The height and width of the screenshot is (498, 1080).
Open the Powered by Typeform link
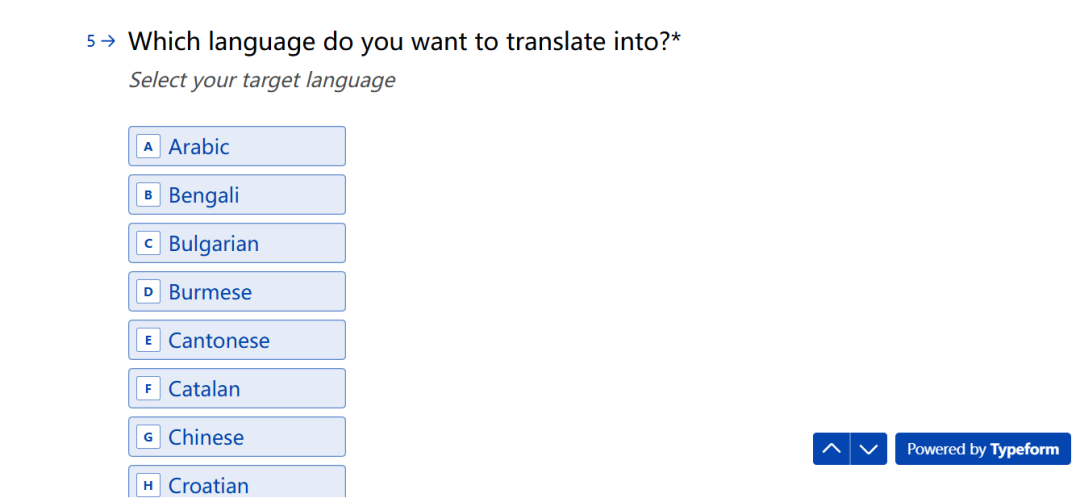coord(982,449)
